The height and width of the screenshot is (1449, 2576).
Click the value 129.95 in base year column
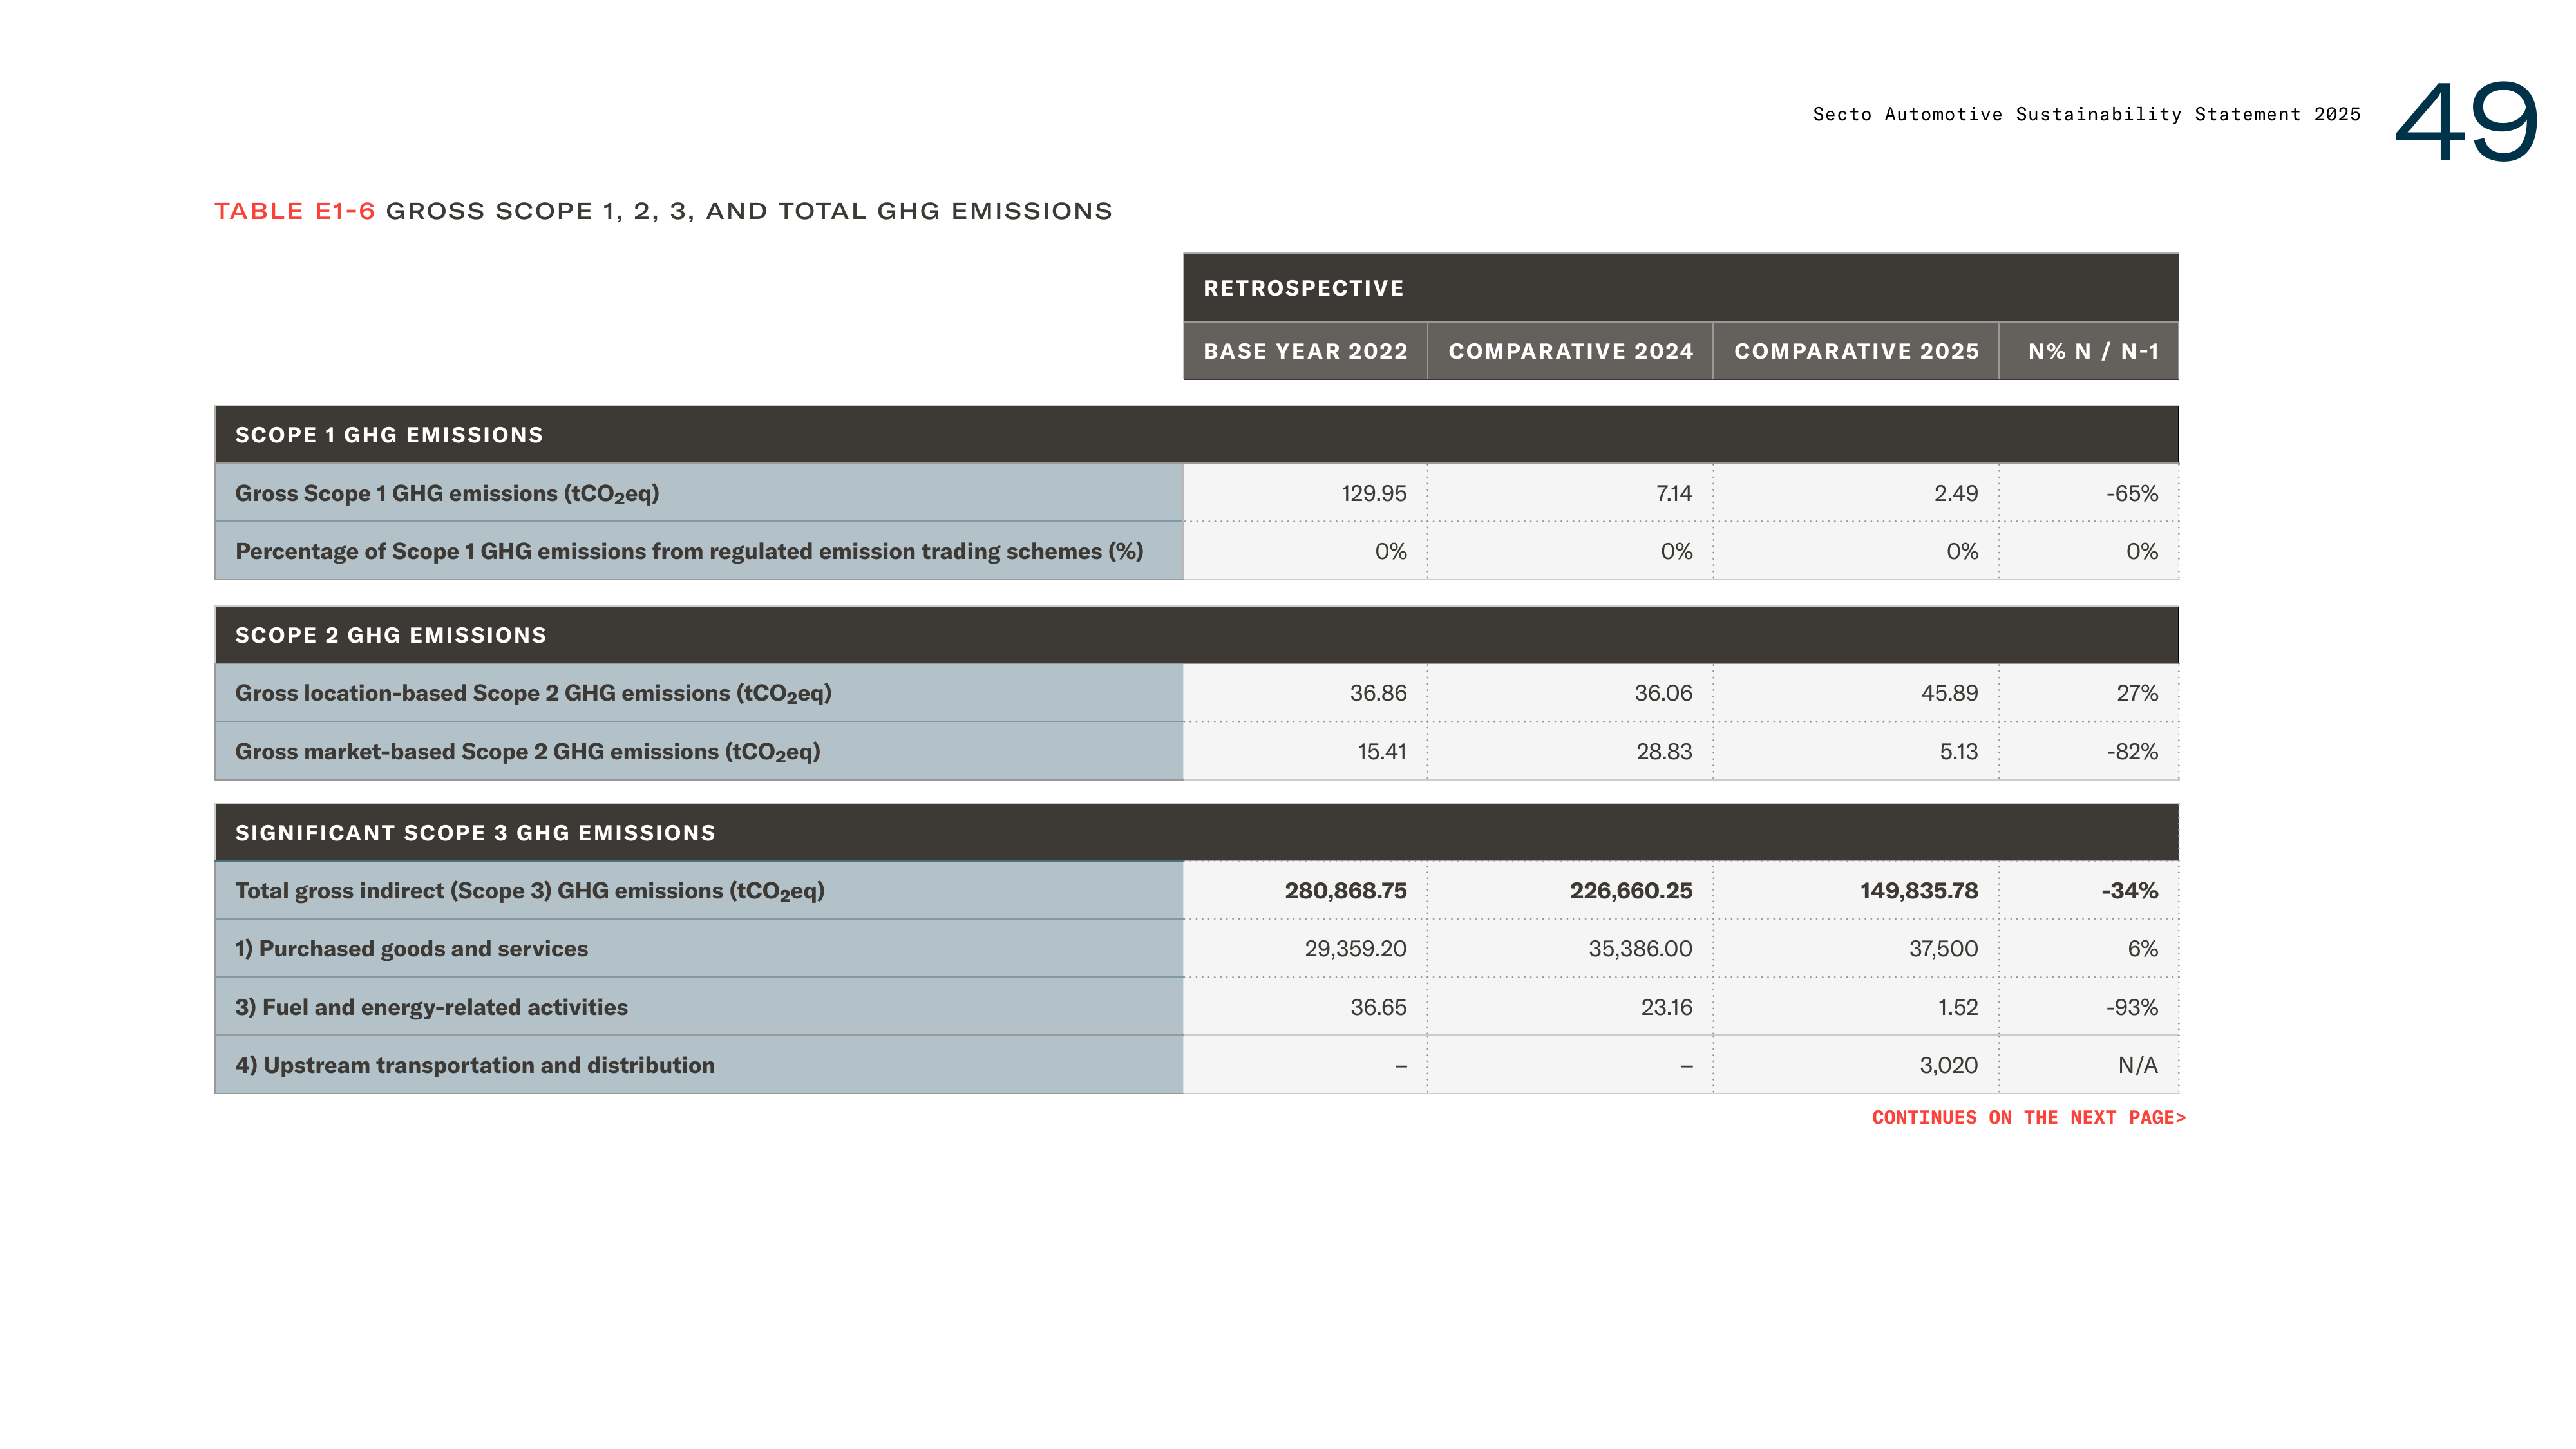[x=1373, y=493]
